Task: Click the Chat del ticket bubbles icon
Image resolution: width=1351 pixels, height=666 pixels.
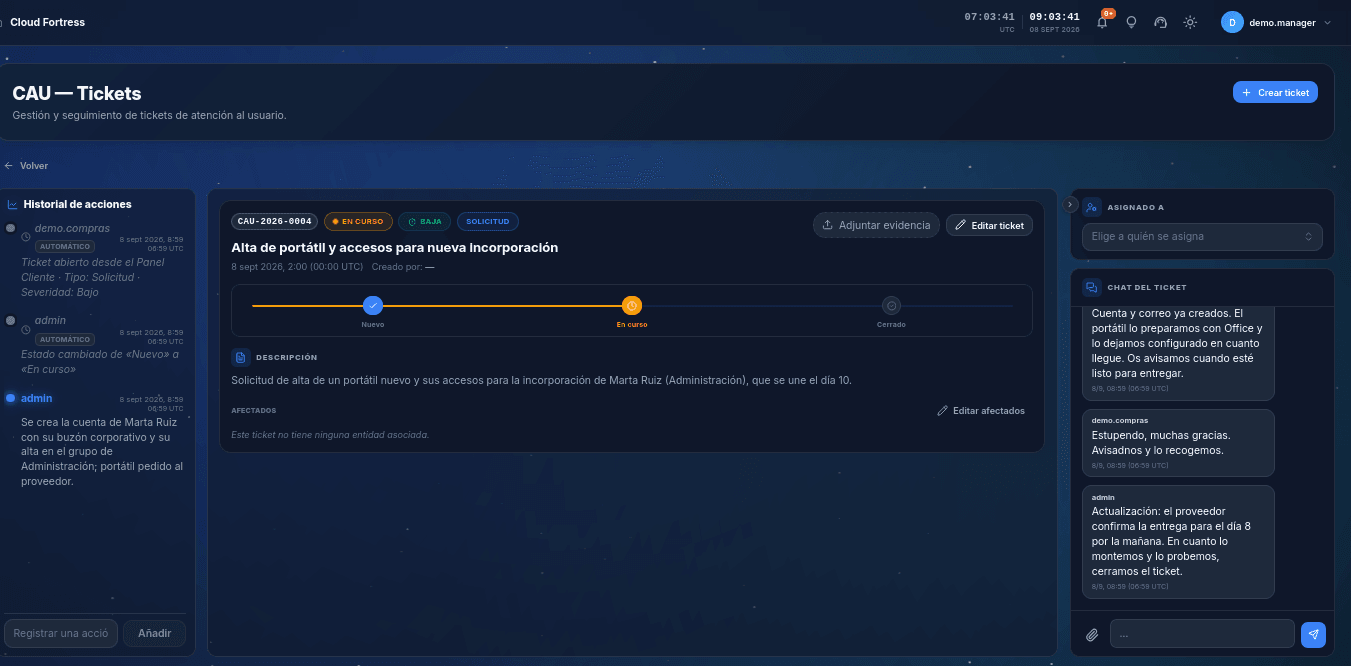Action: 1092,287
